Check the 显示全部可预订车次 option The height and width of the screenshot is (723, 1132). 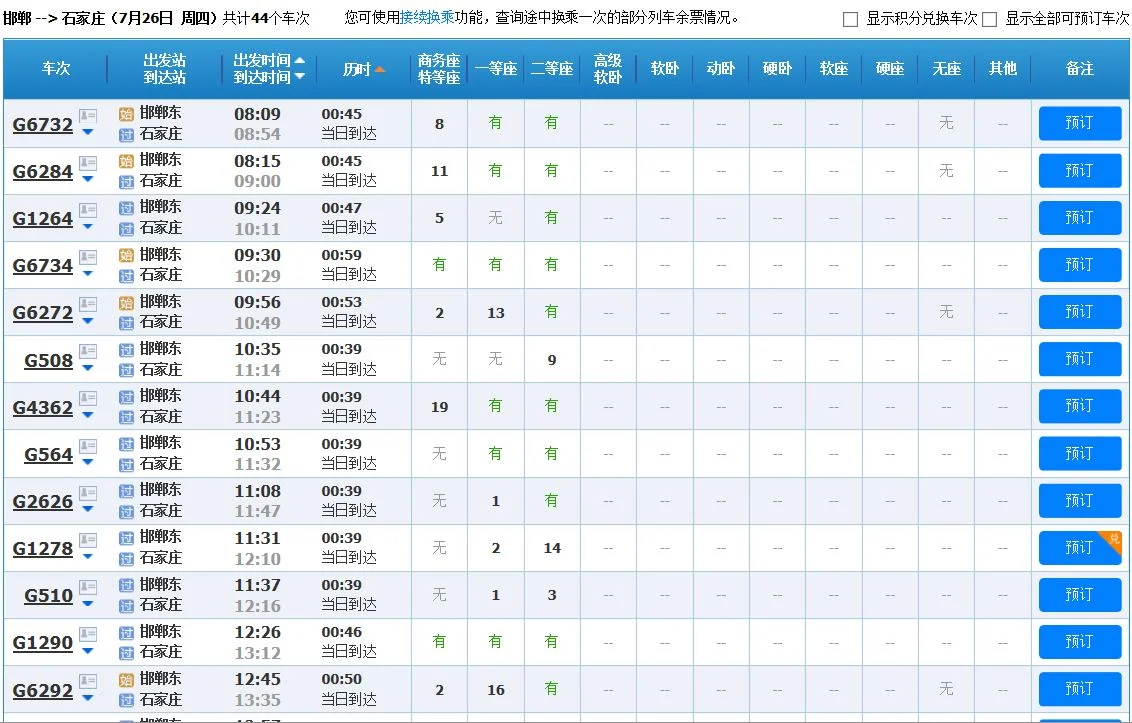click(x=988, y=18)
